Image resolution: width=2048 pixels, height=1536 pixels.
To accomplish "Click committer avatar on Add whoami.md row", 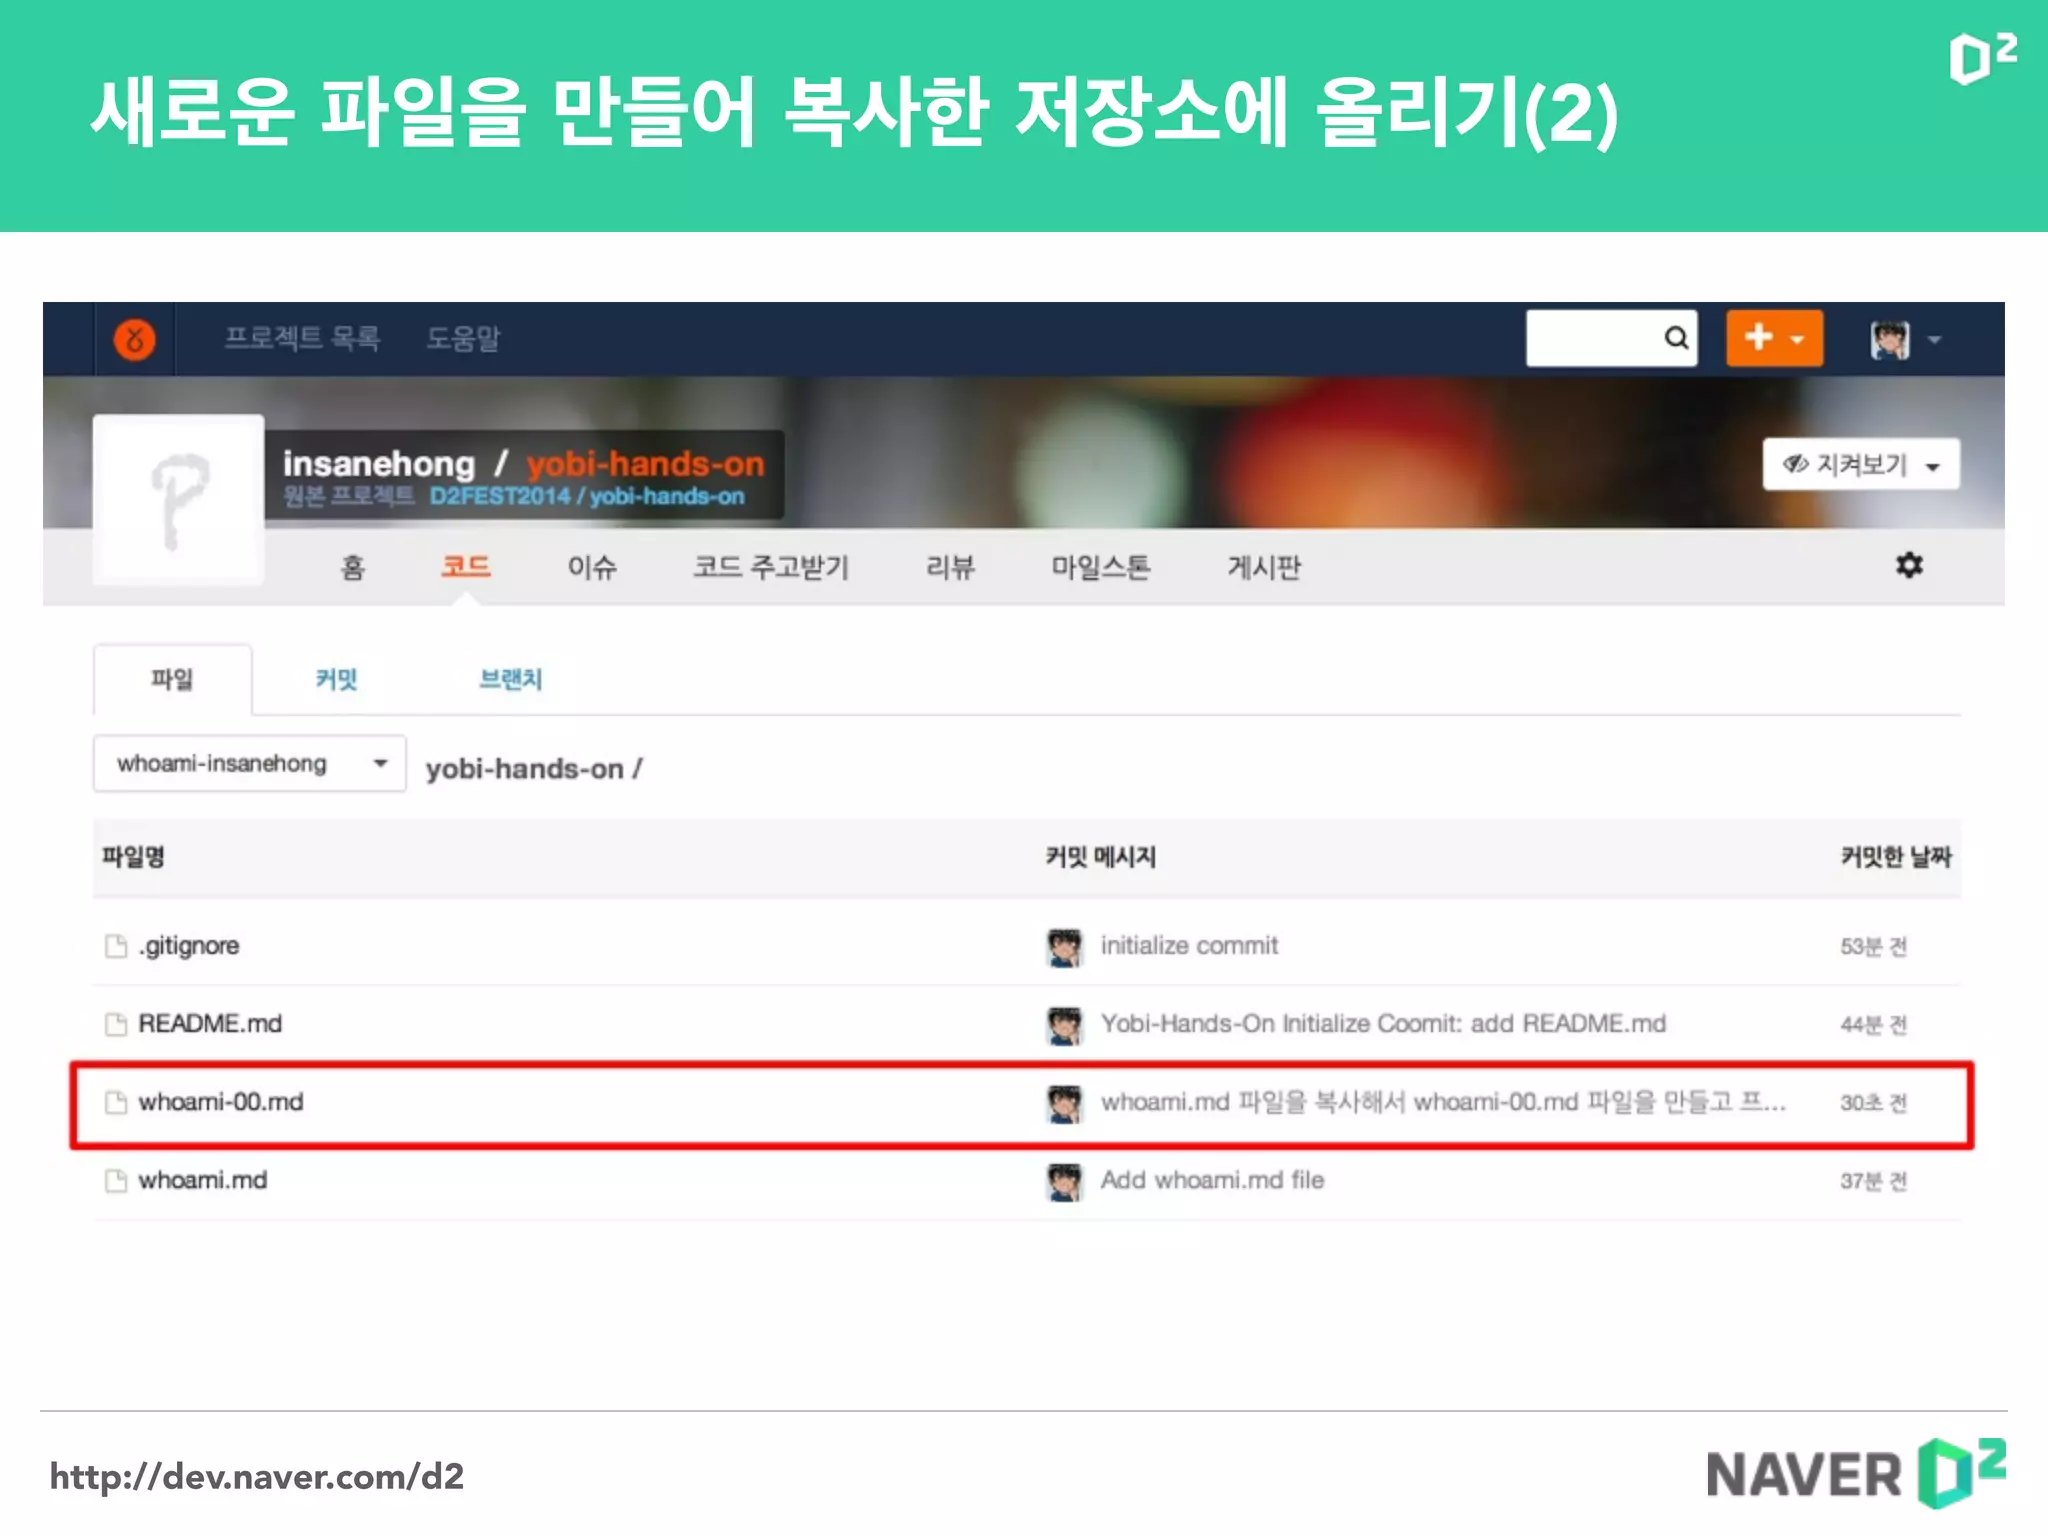I will pos(1064,1181).
